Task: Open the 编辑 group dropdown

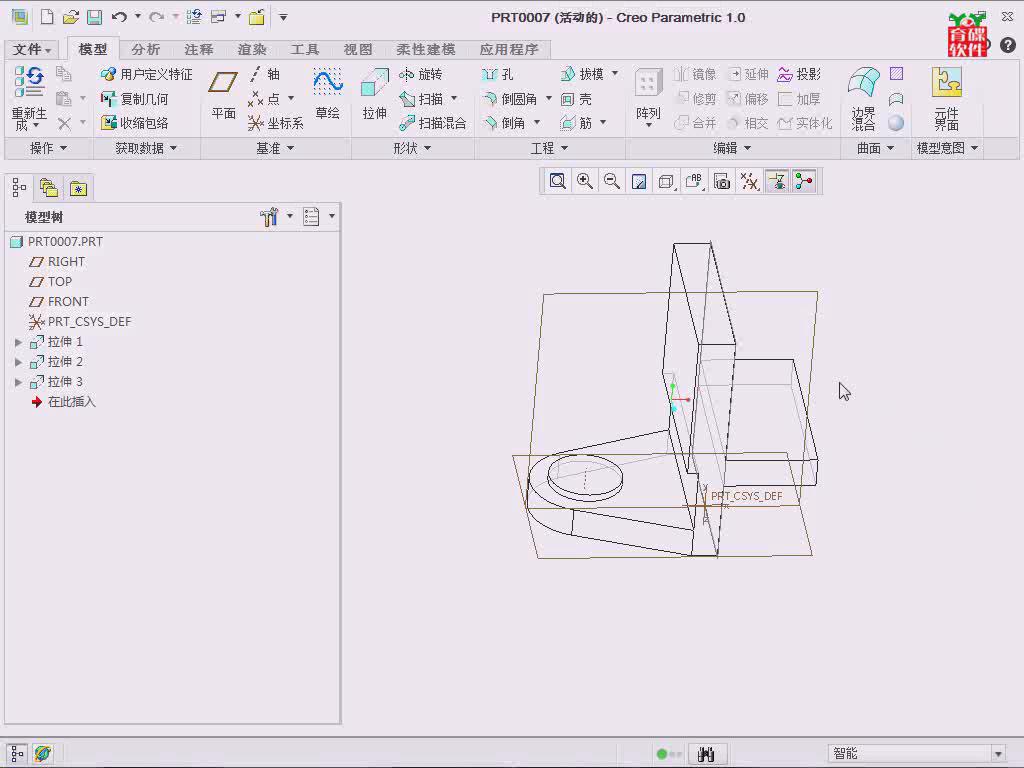Action: click(731, 148)
